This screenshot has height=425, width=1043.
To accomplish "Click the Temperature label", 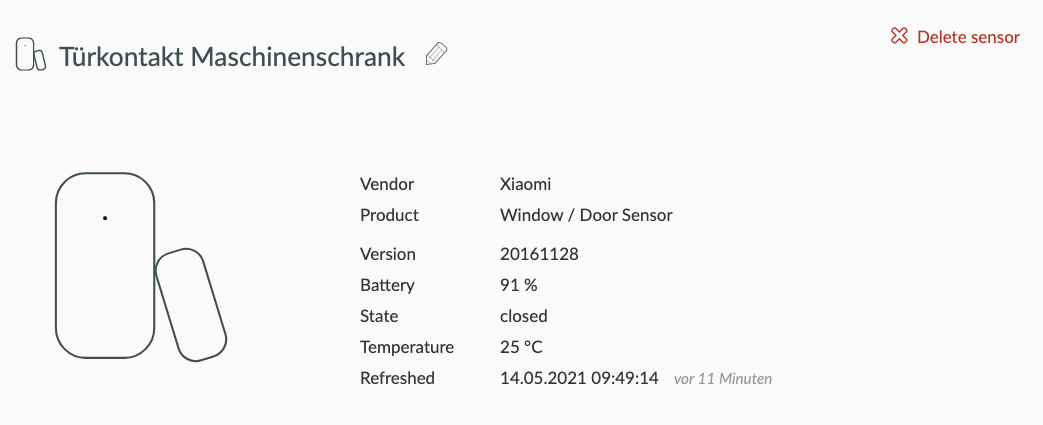I will click(407, 347).
